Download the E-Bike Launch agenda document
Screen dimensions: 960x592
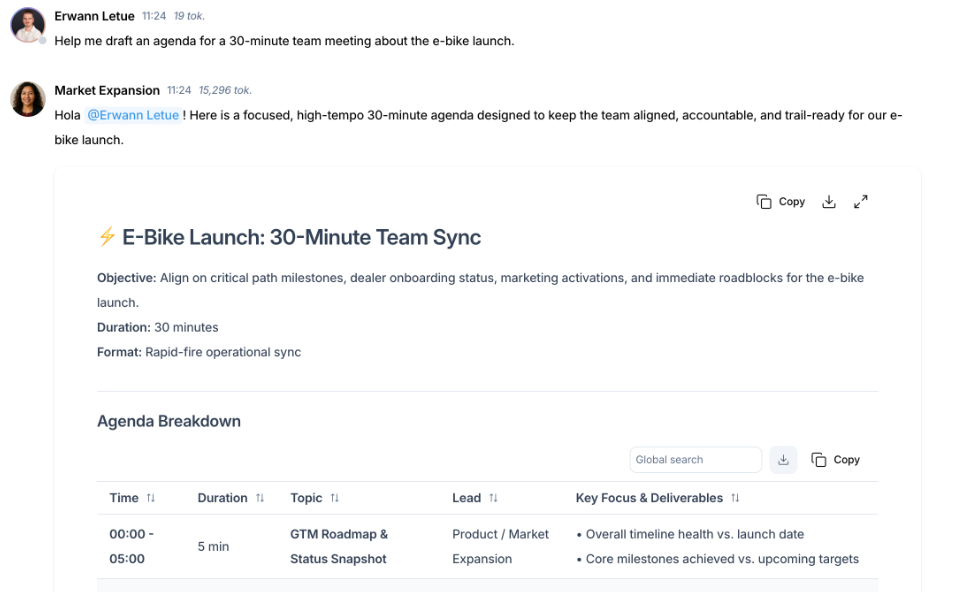[828, 201]
